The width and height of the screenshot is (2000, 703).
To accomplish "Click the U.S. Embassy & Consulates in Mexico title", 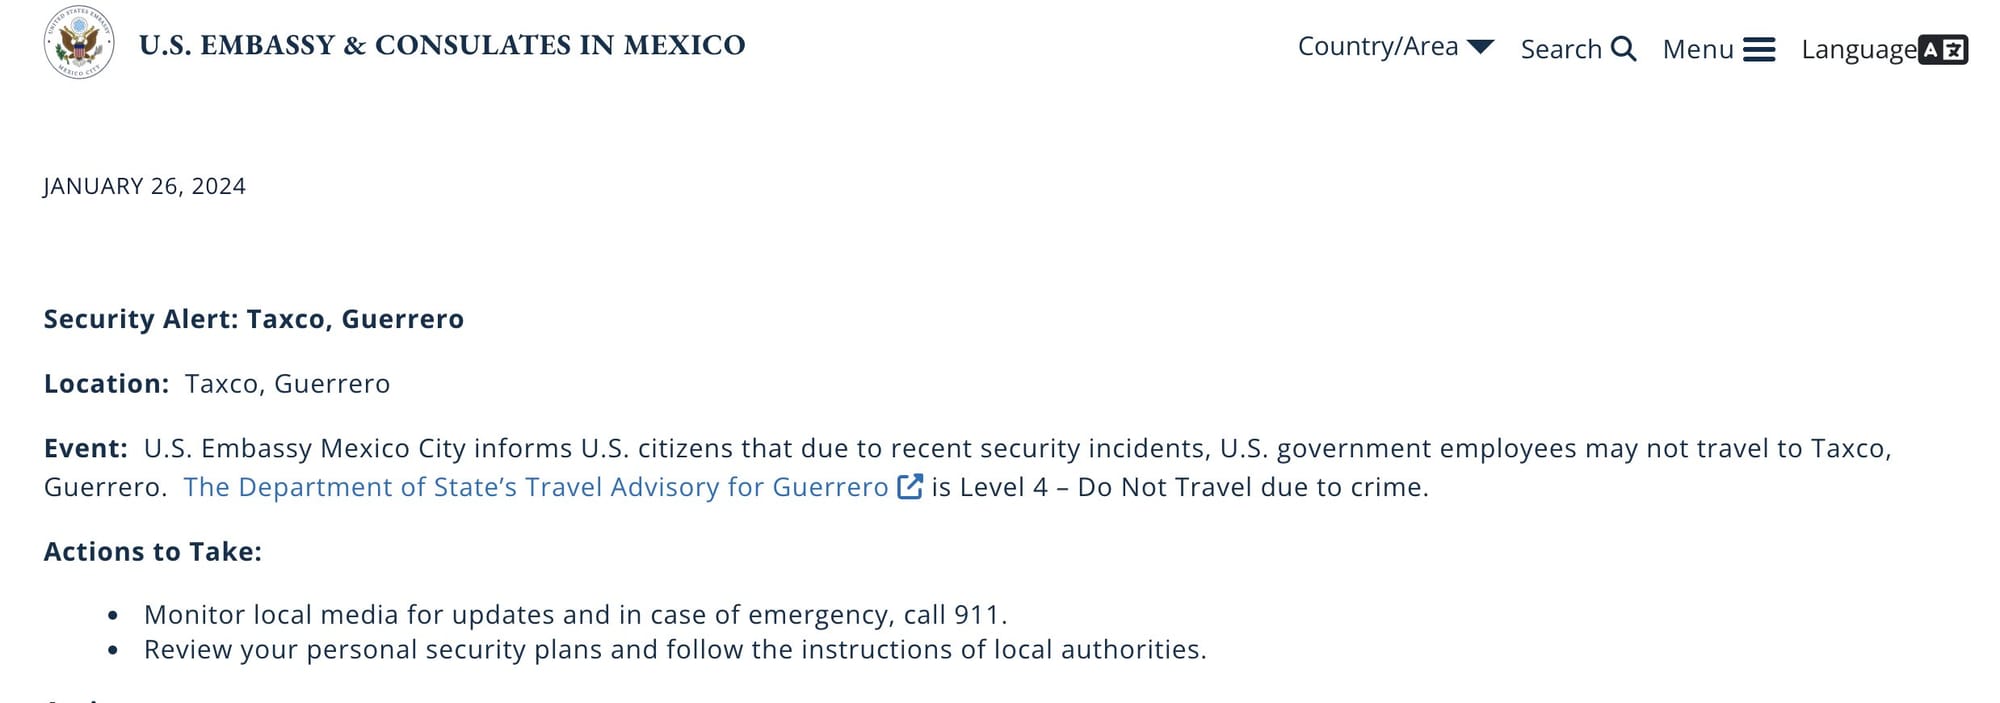I will point(444,44).
